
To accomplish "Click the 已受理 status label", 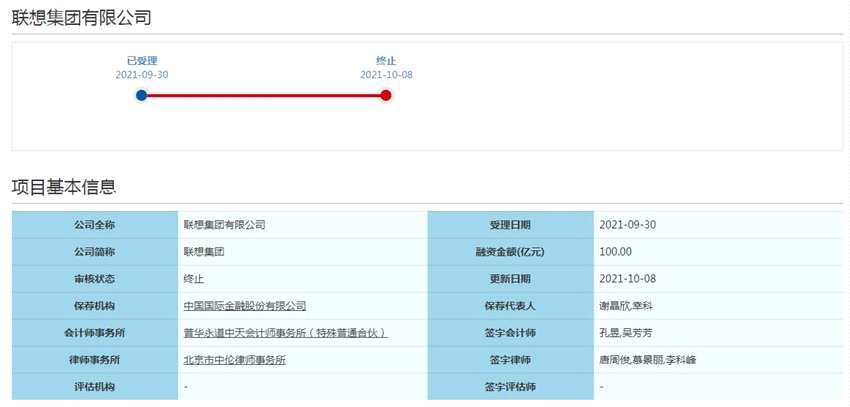I will 142,61.
